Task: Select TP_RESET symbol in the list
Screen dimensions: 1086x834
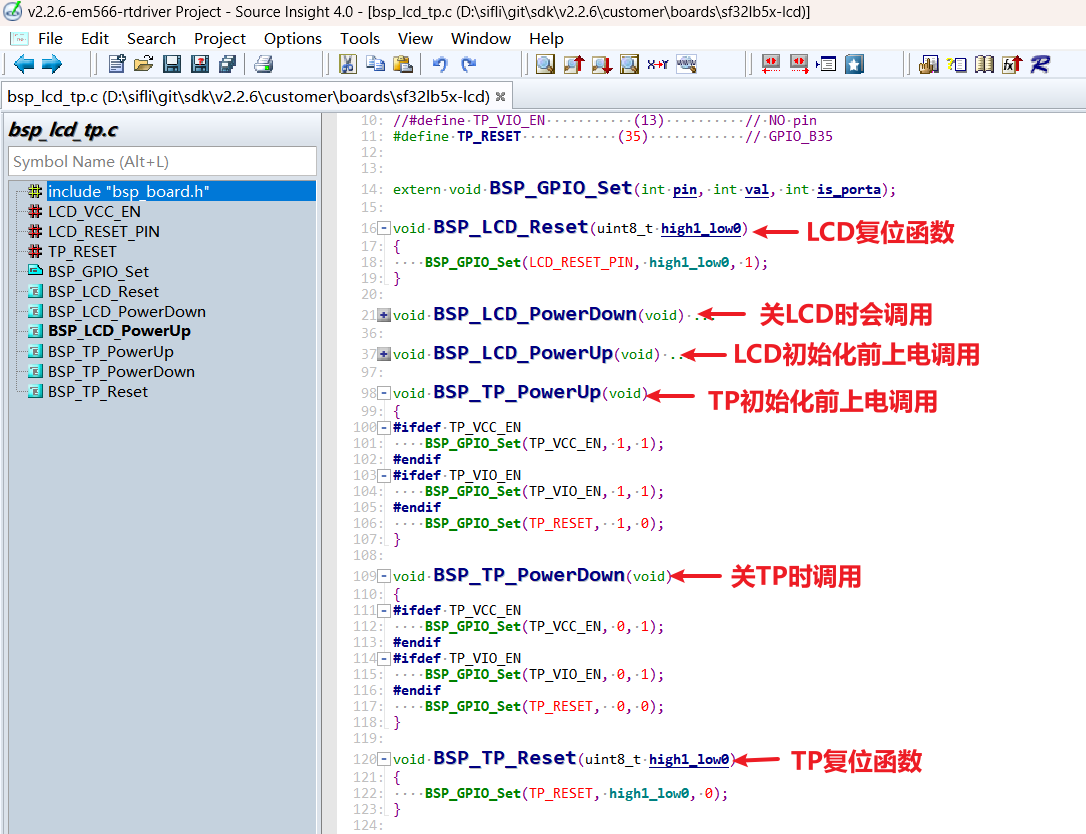Action: pos(82,251)
